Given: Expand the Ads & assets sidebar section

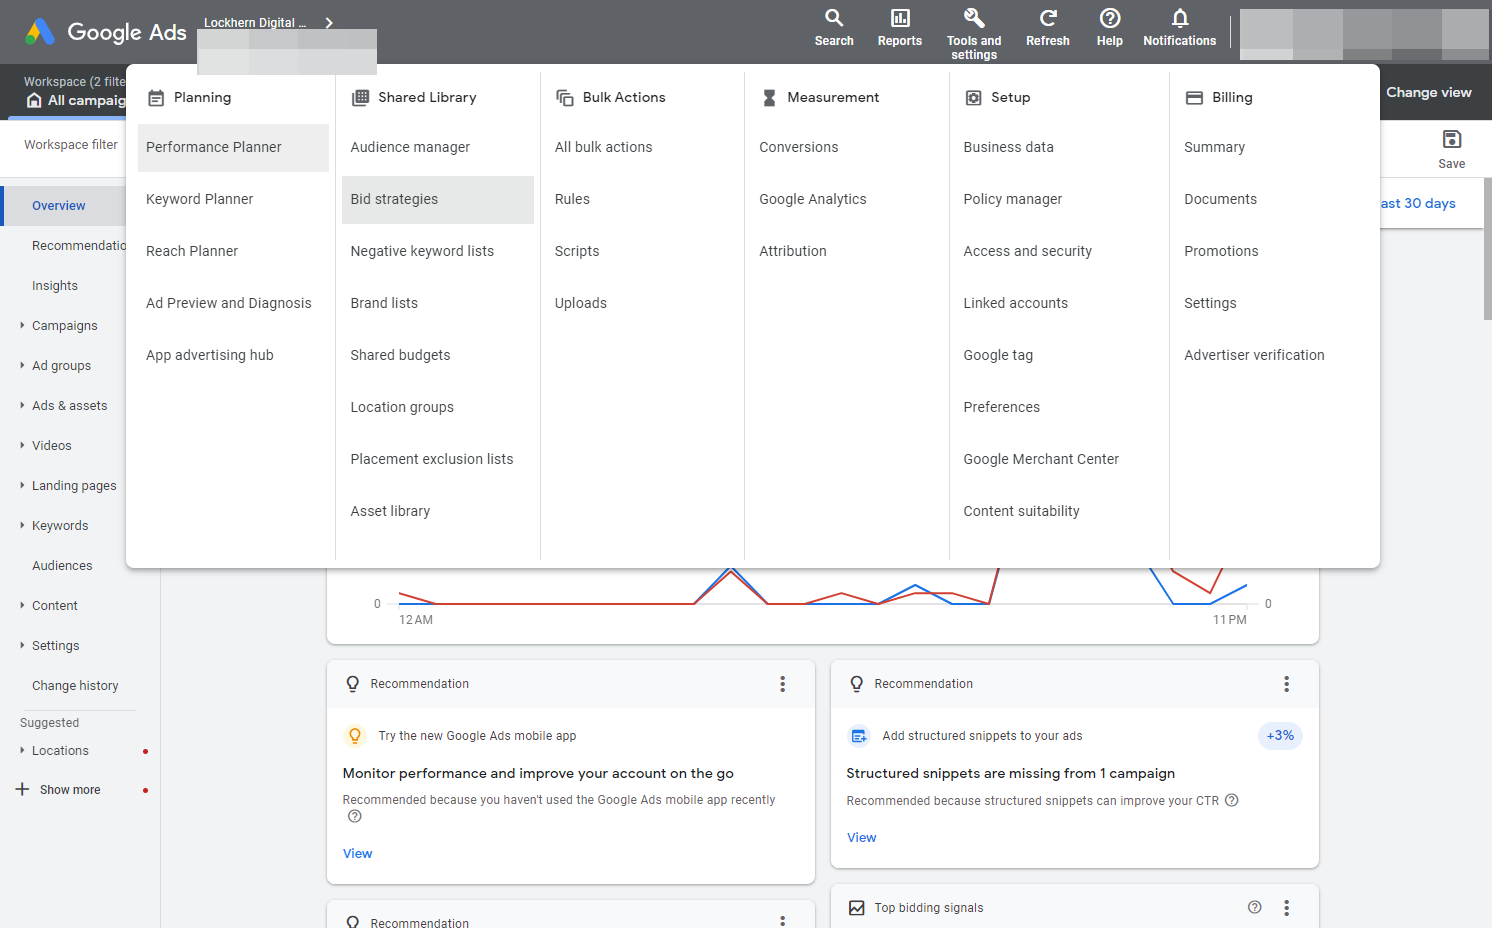Looking at the screenshot, I should click(22, 405).
